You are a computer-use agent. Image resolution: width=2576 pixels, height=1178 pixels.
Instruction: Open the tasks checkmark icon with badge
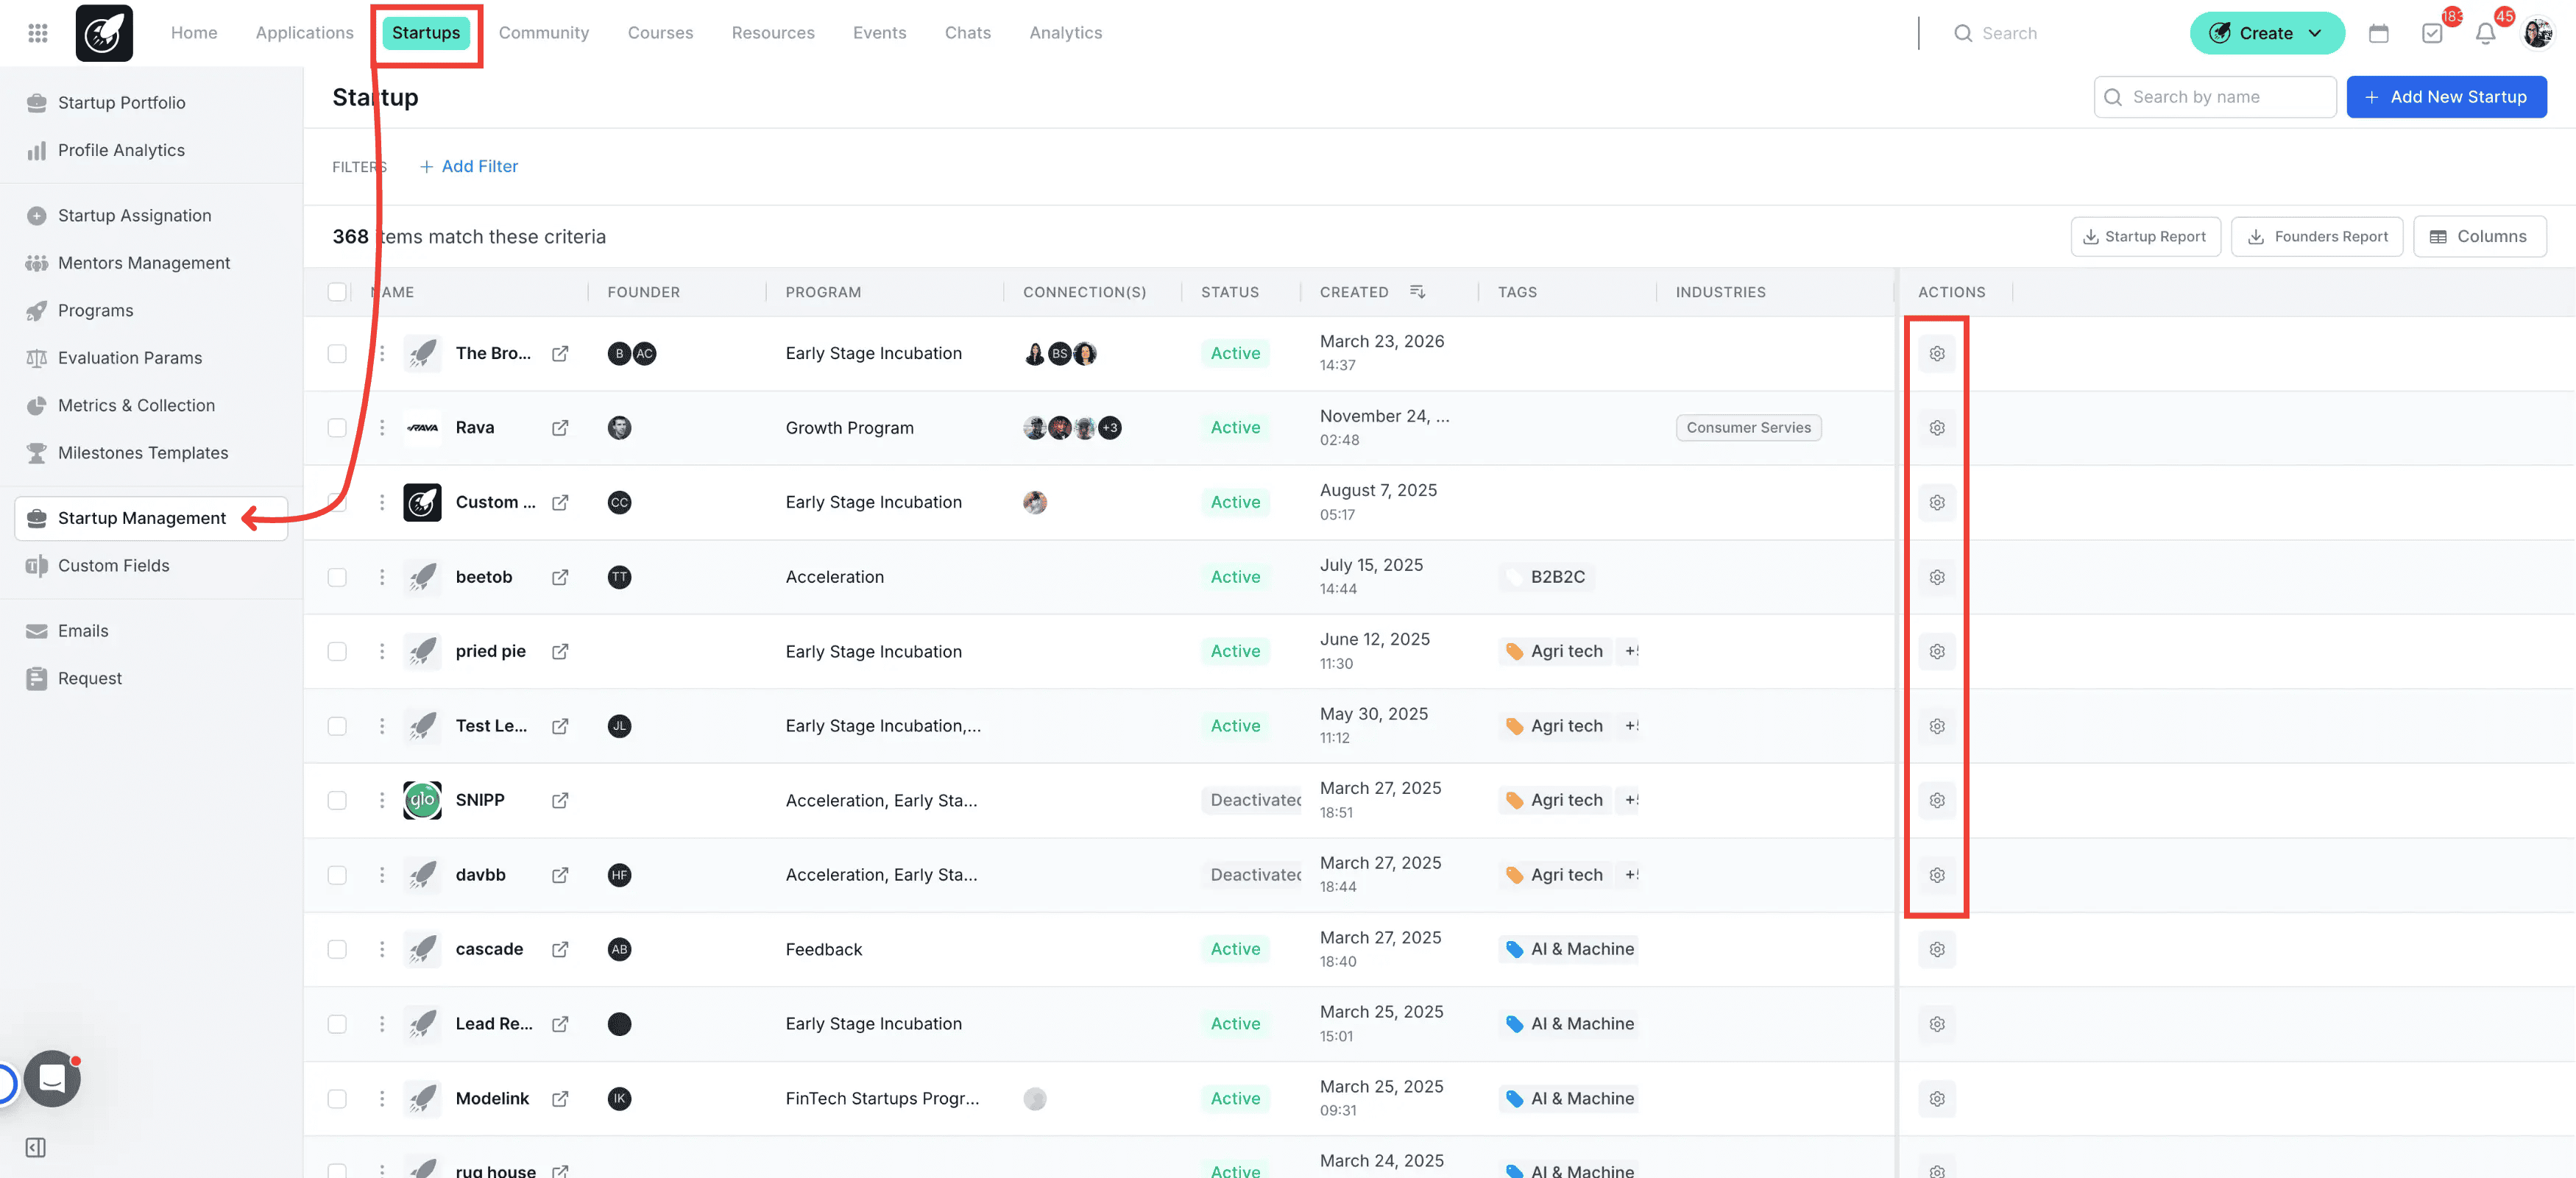[x=2432, y=33]
